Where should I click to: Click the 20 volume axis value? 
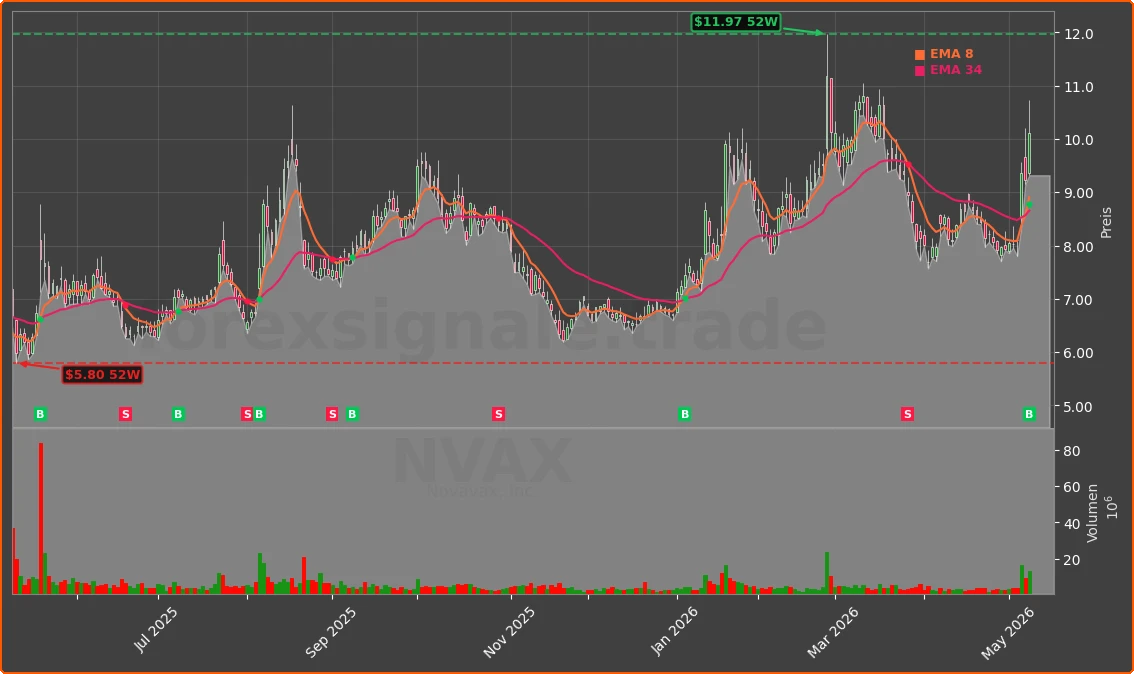click(1072, 560)
